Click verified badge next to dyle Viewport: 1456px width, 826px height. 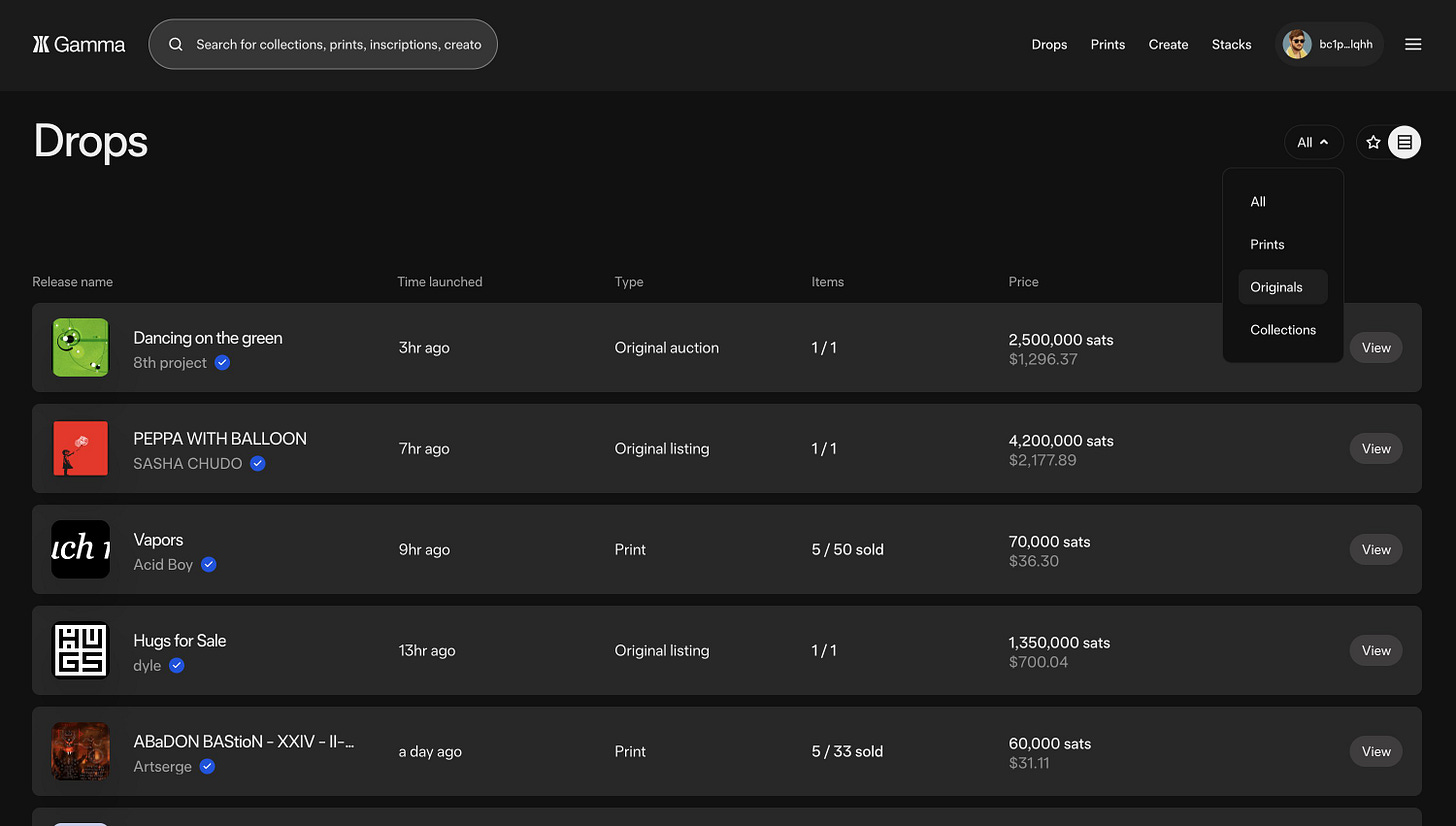coord(176,666)
